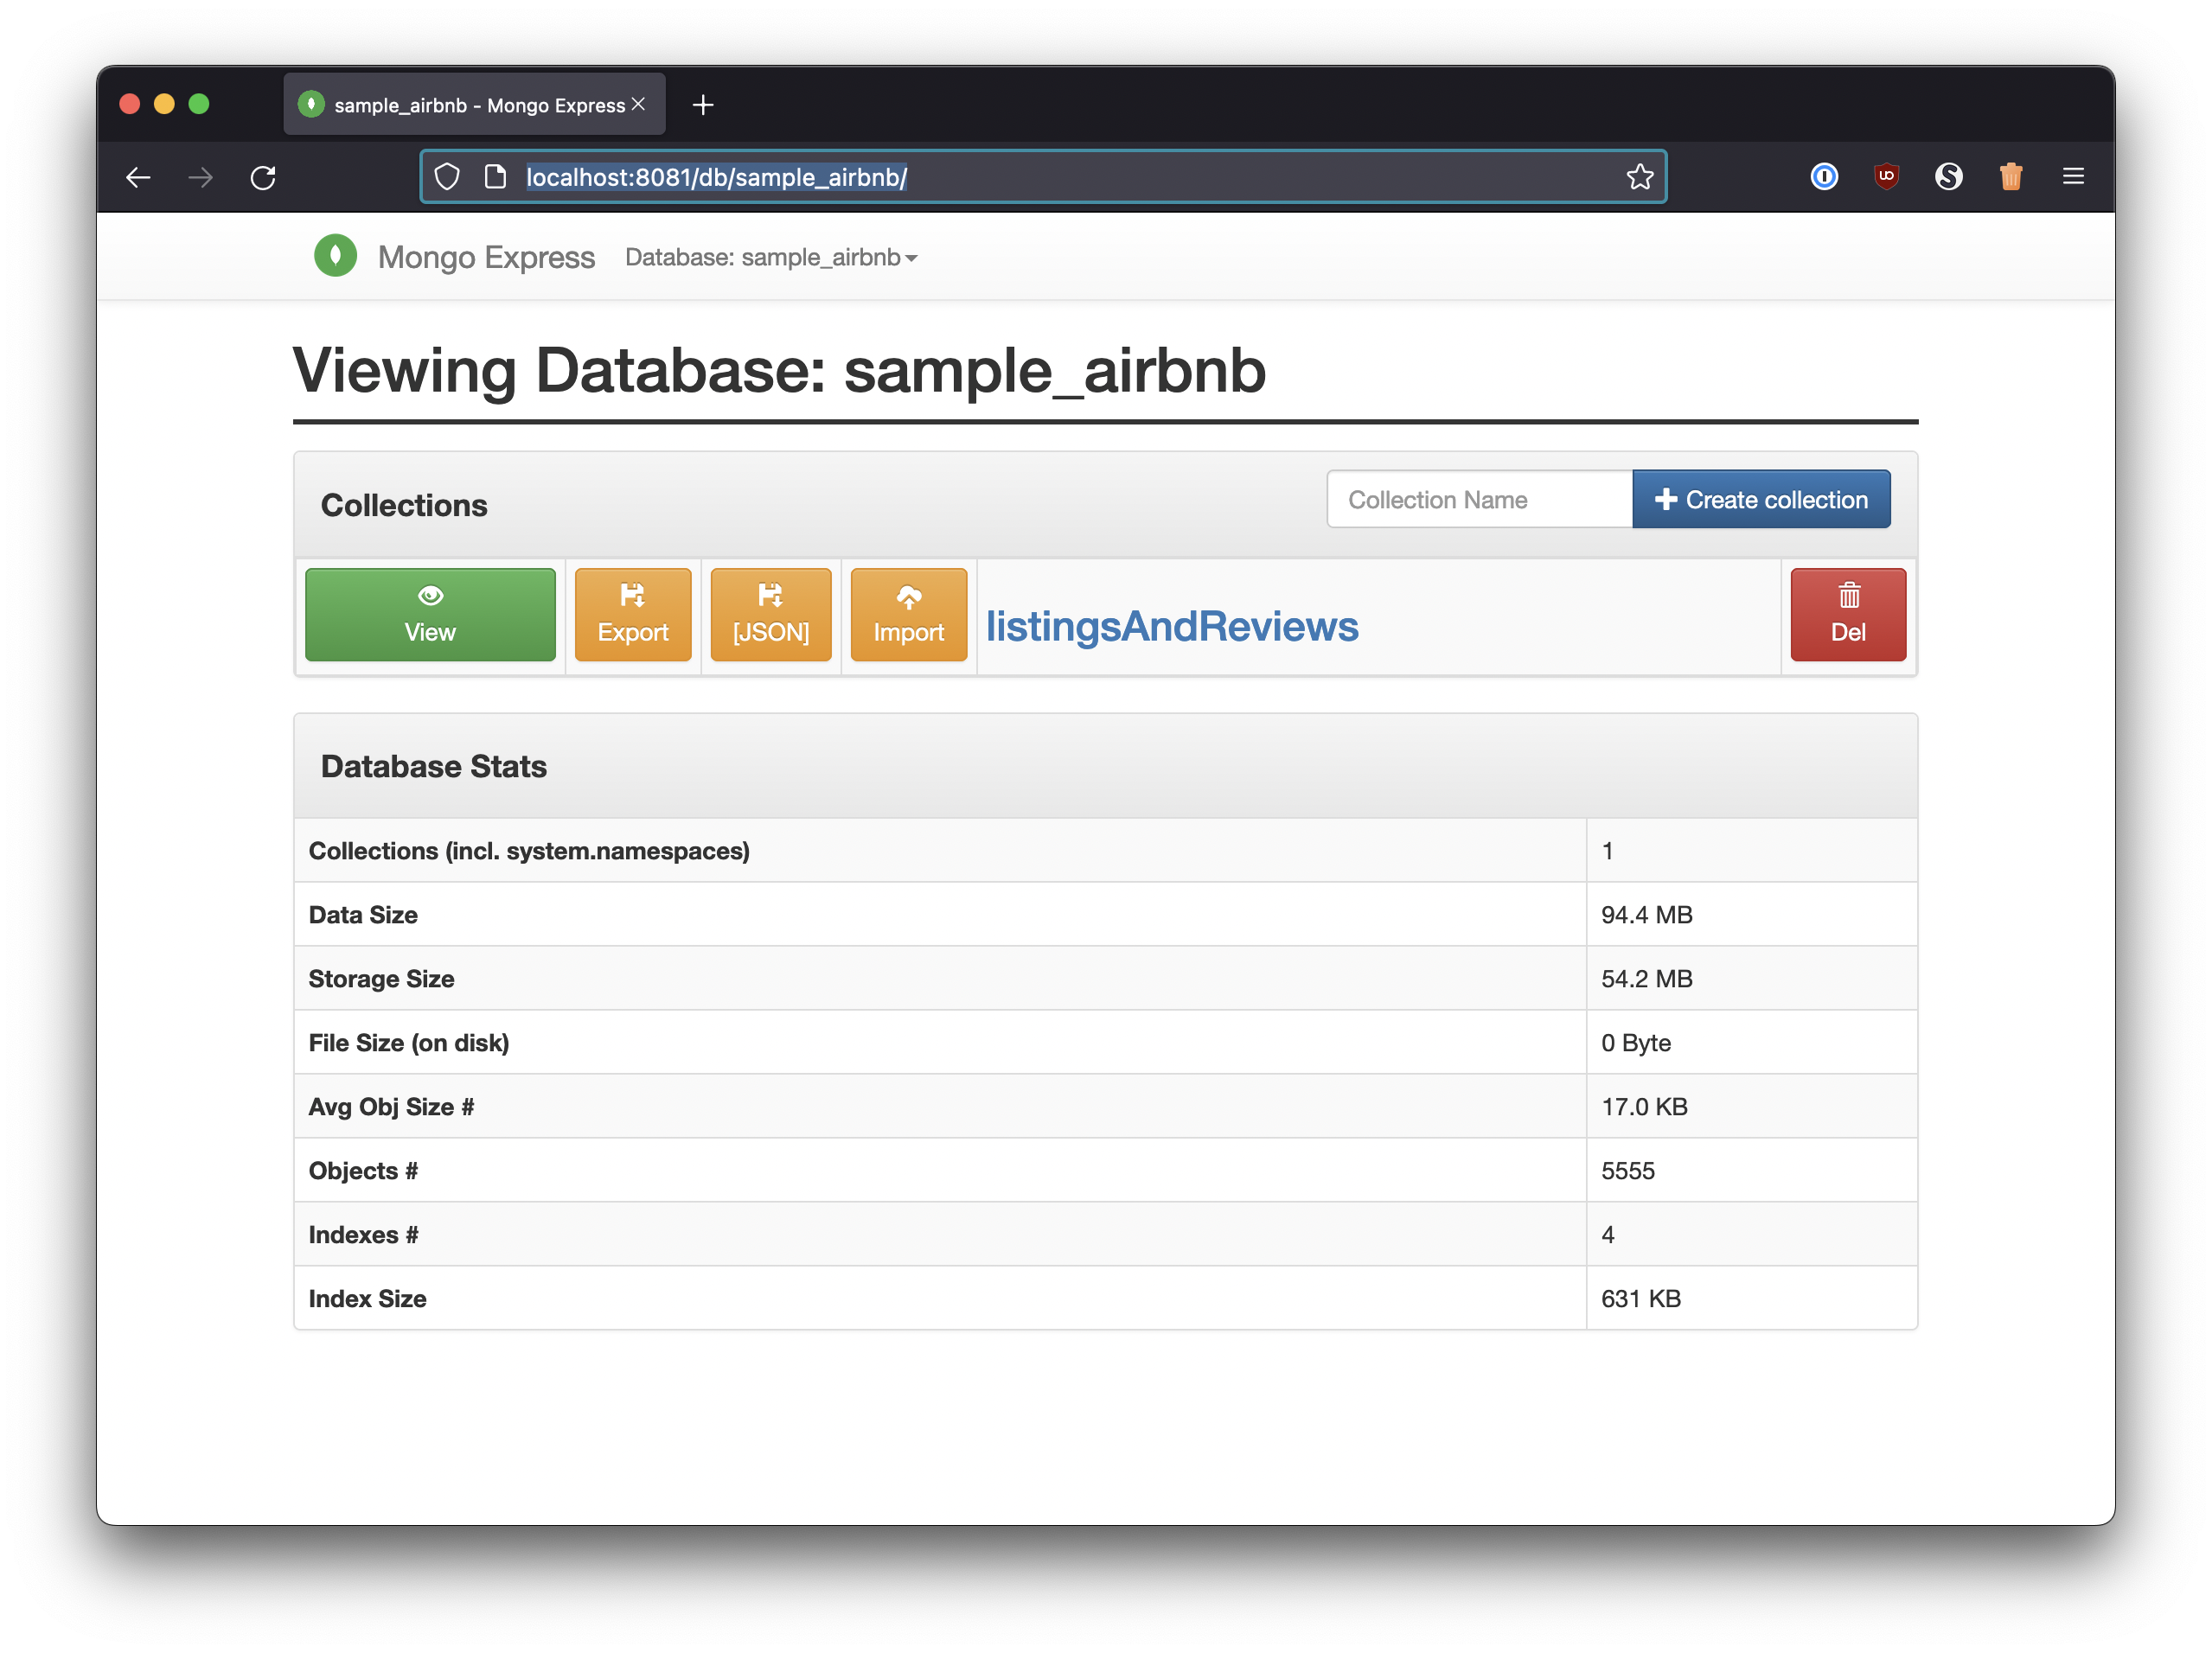The width and height of the screenshot is (2212, 1653).
Task: Export the listingsAndReviews collection as JSON
Action: point(770,614)
